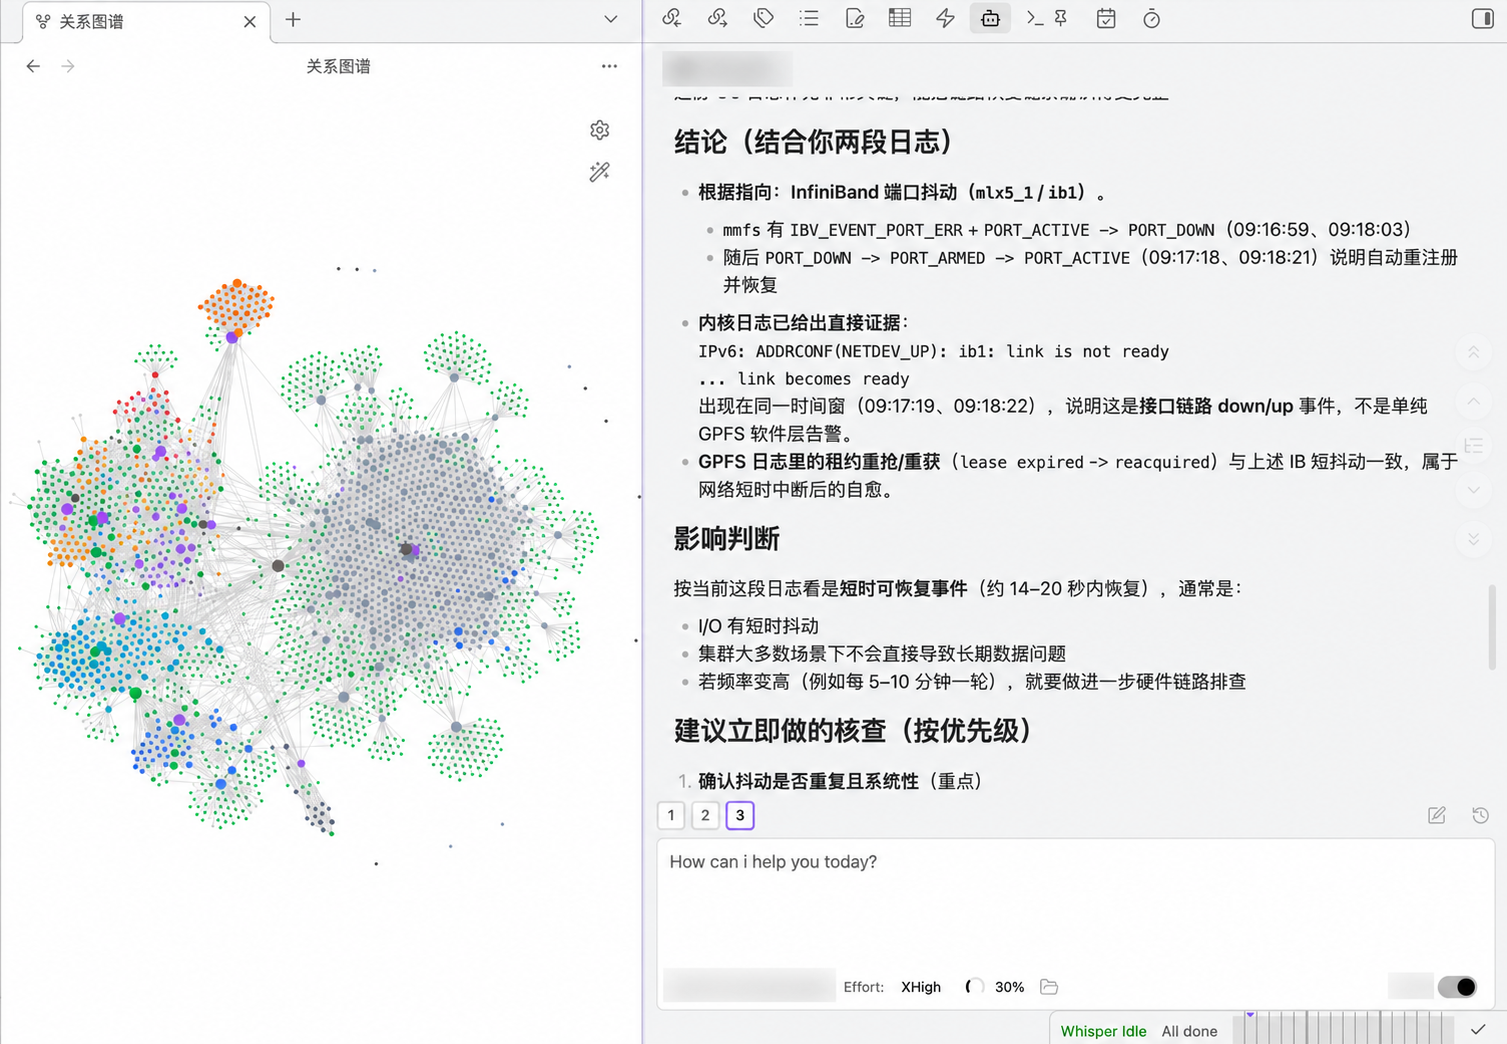Image resolution: width=1507 pixels, height=1044 pixels.
Task: Open the calendar check icon
Action: [x=1106, y=18]
